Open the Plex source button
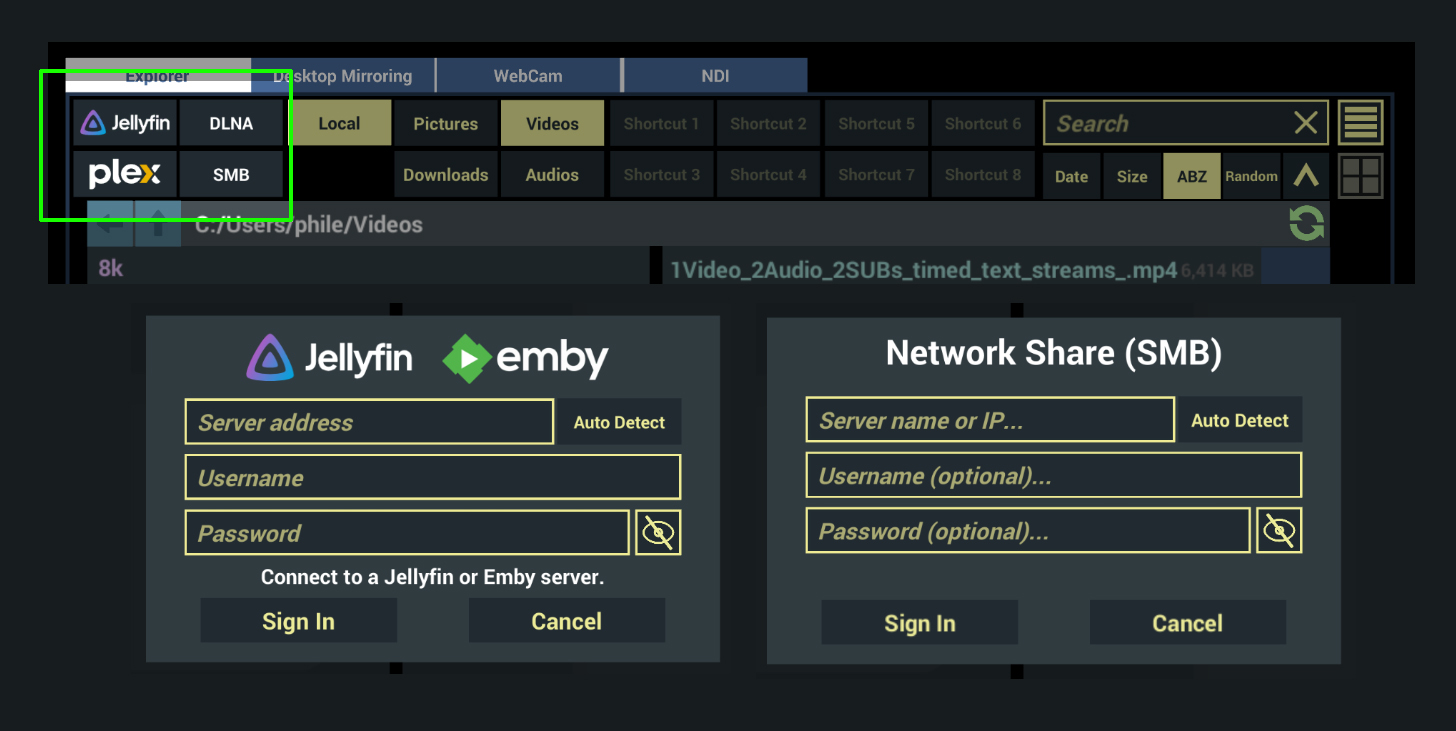 125,174
